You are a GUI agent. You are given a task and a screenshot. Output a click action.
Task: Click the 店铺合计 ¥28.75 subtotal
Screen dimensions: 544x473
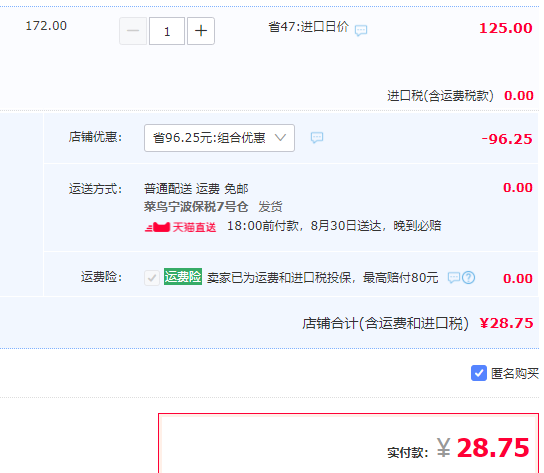pyautogui.click(x=418, y=323)
